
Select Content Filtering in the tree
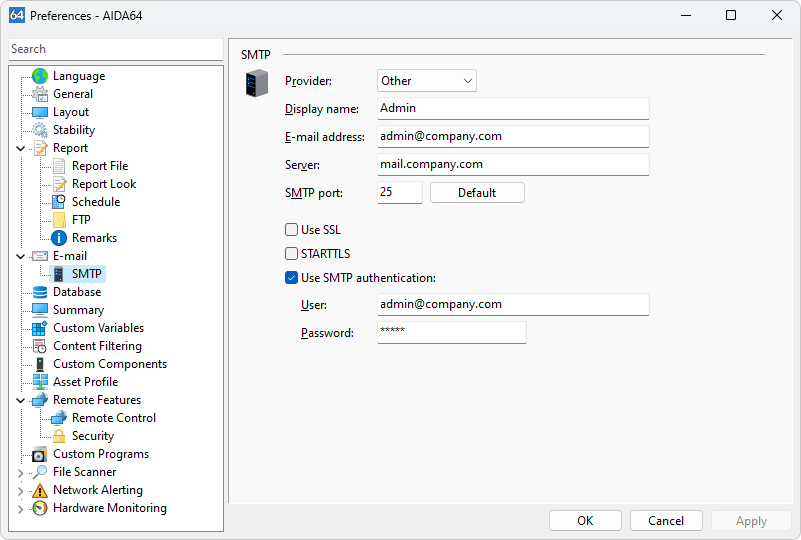(x=97, y=346)
